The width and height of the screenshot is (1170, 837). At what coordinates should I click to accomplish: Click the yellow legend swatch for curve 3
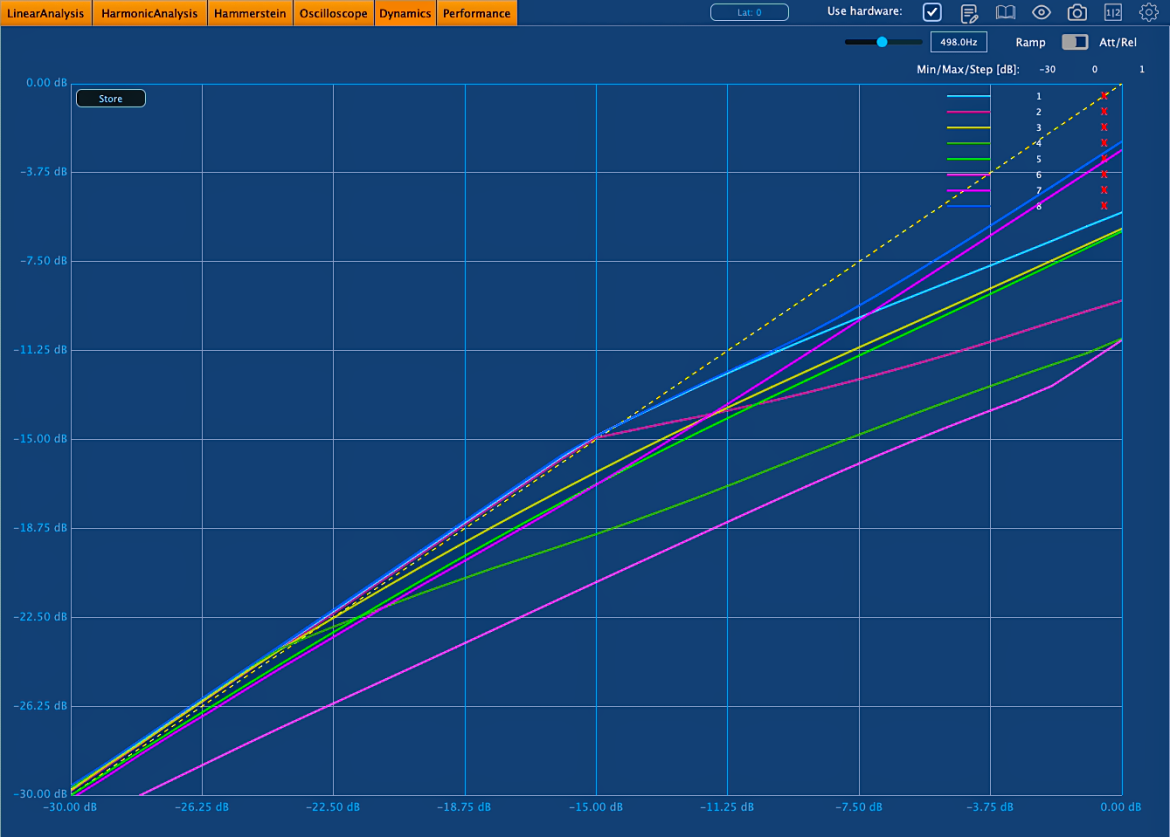pos(969,128)
